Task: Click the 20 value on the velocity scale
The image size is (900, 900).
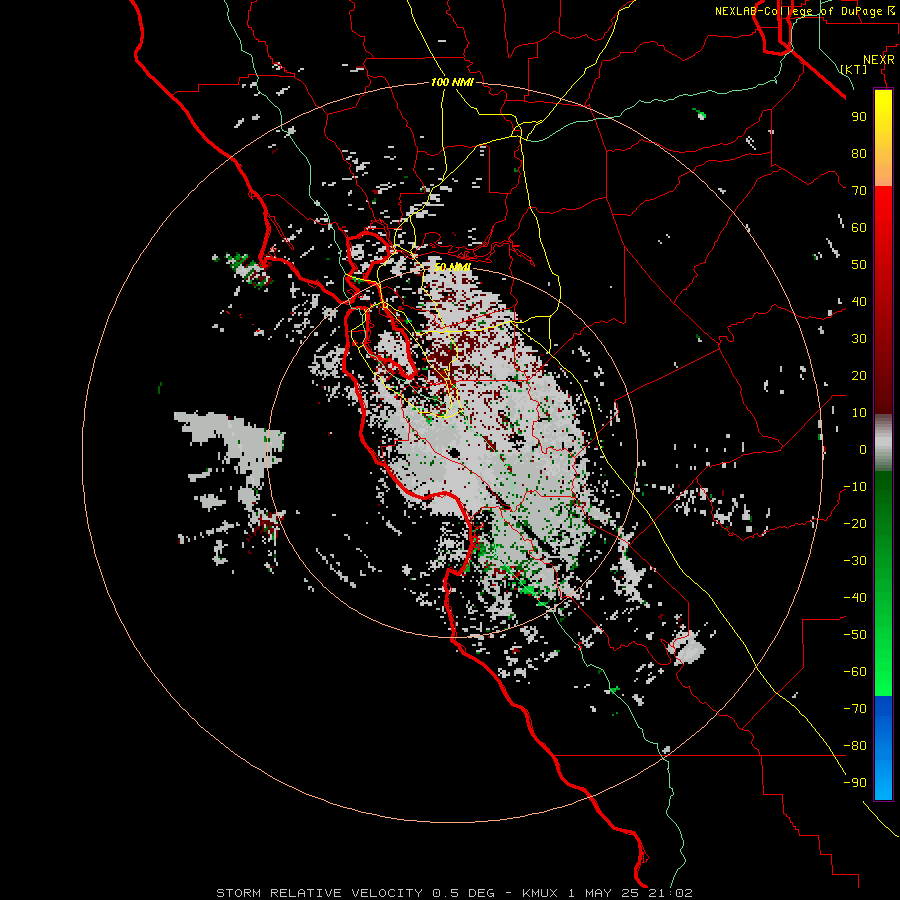Action: (859, 376)
